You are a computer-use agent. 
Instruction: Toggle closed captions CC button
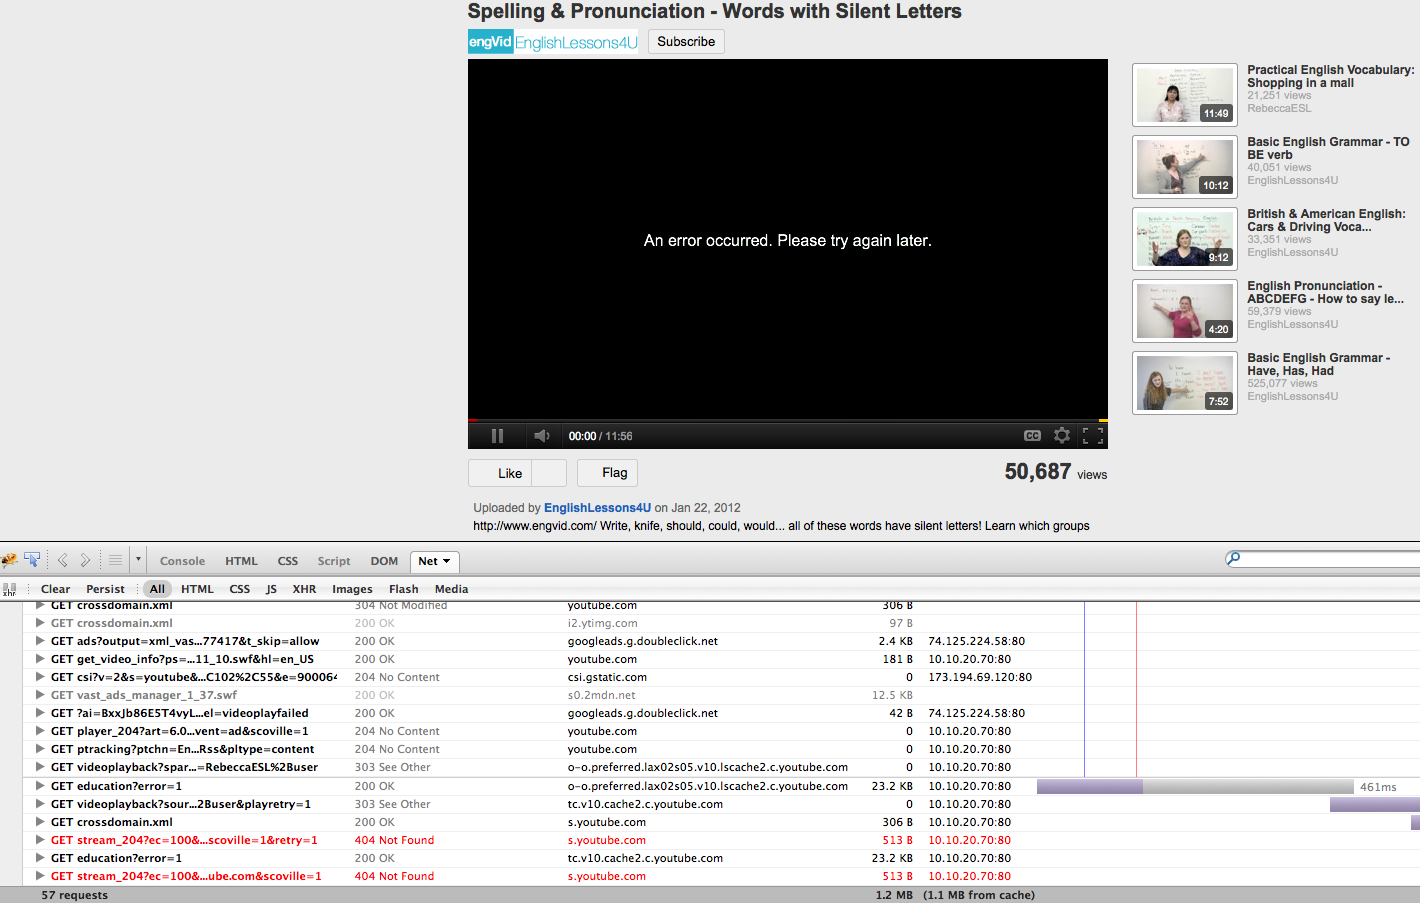1032,436
